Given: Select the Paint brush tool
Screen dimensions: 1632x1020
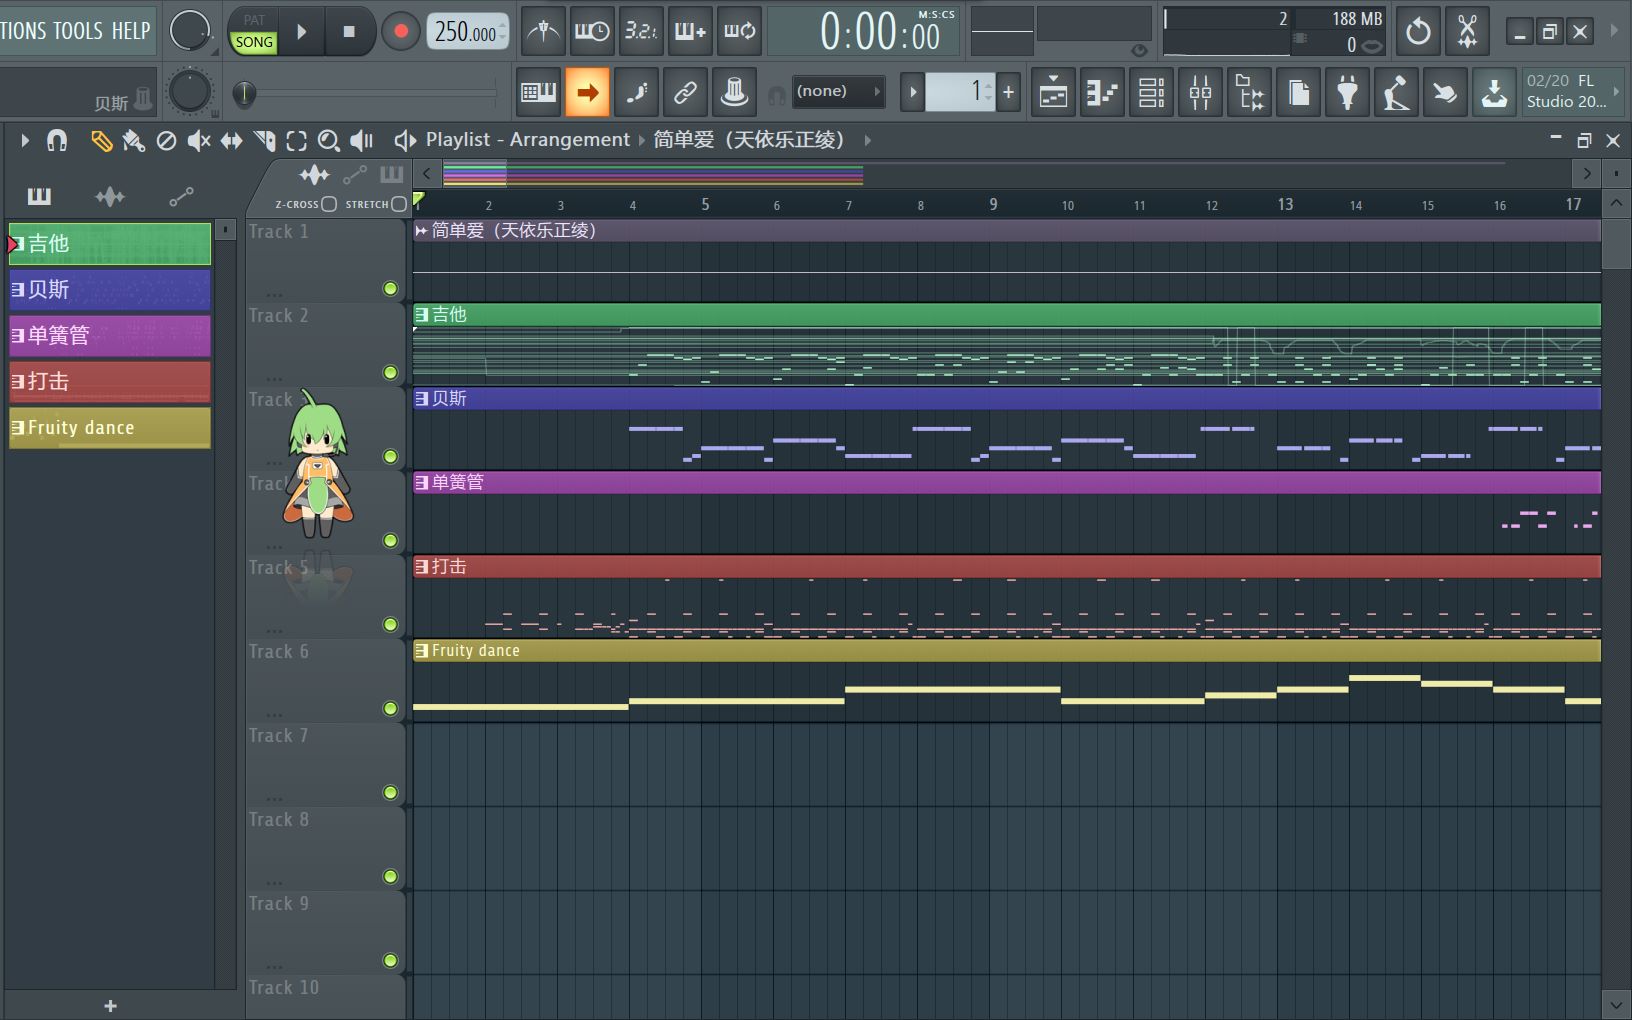Looking at the screenshot, I should (133, 141).
